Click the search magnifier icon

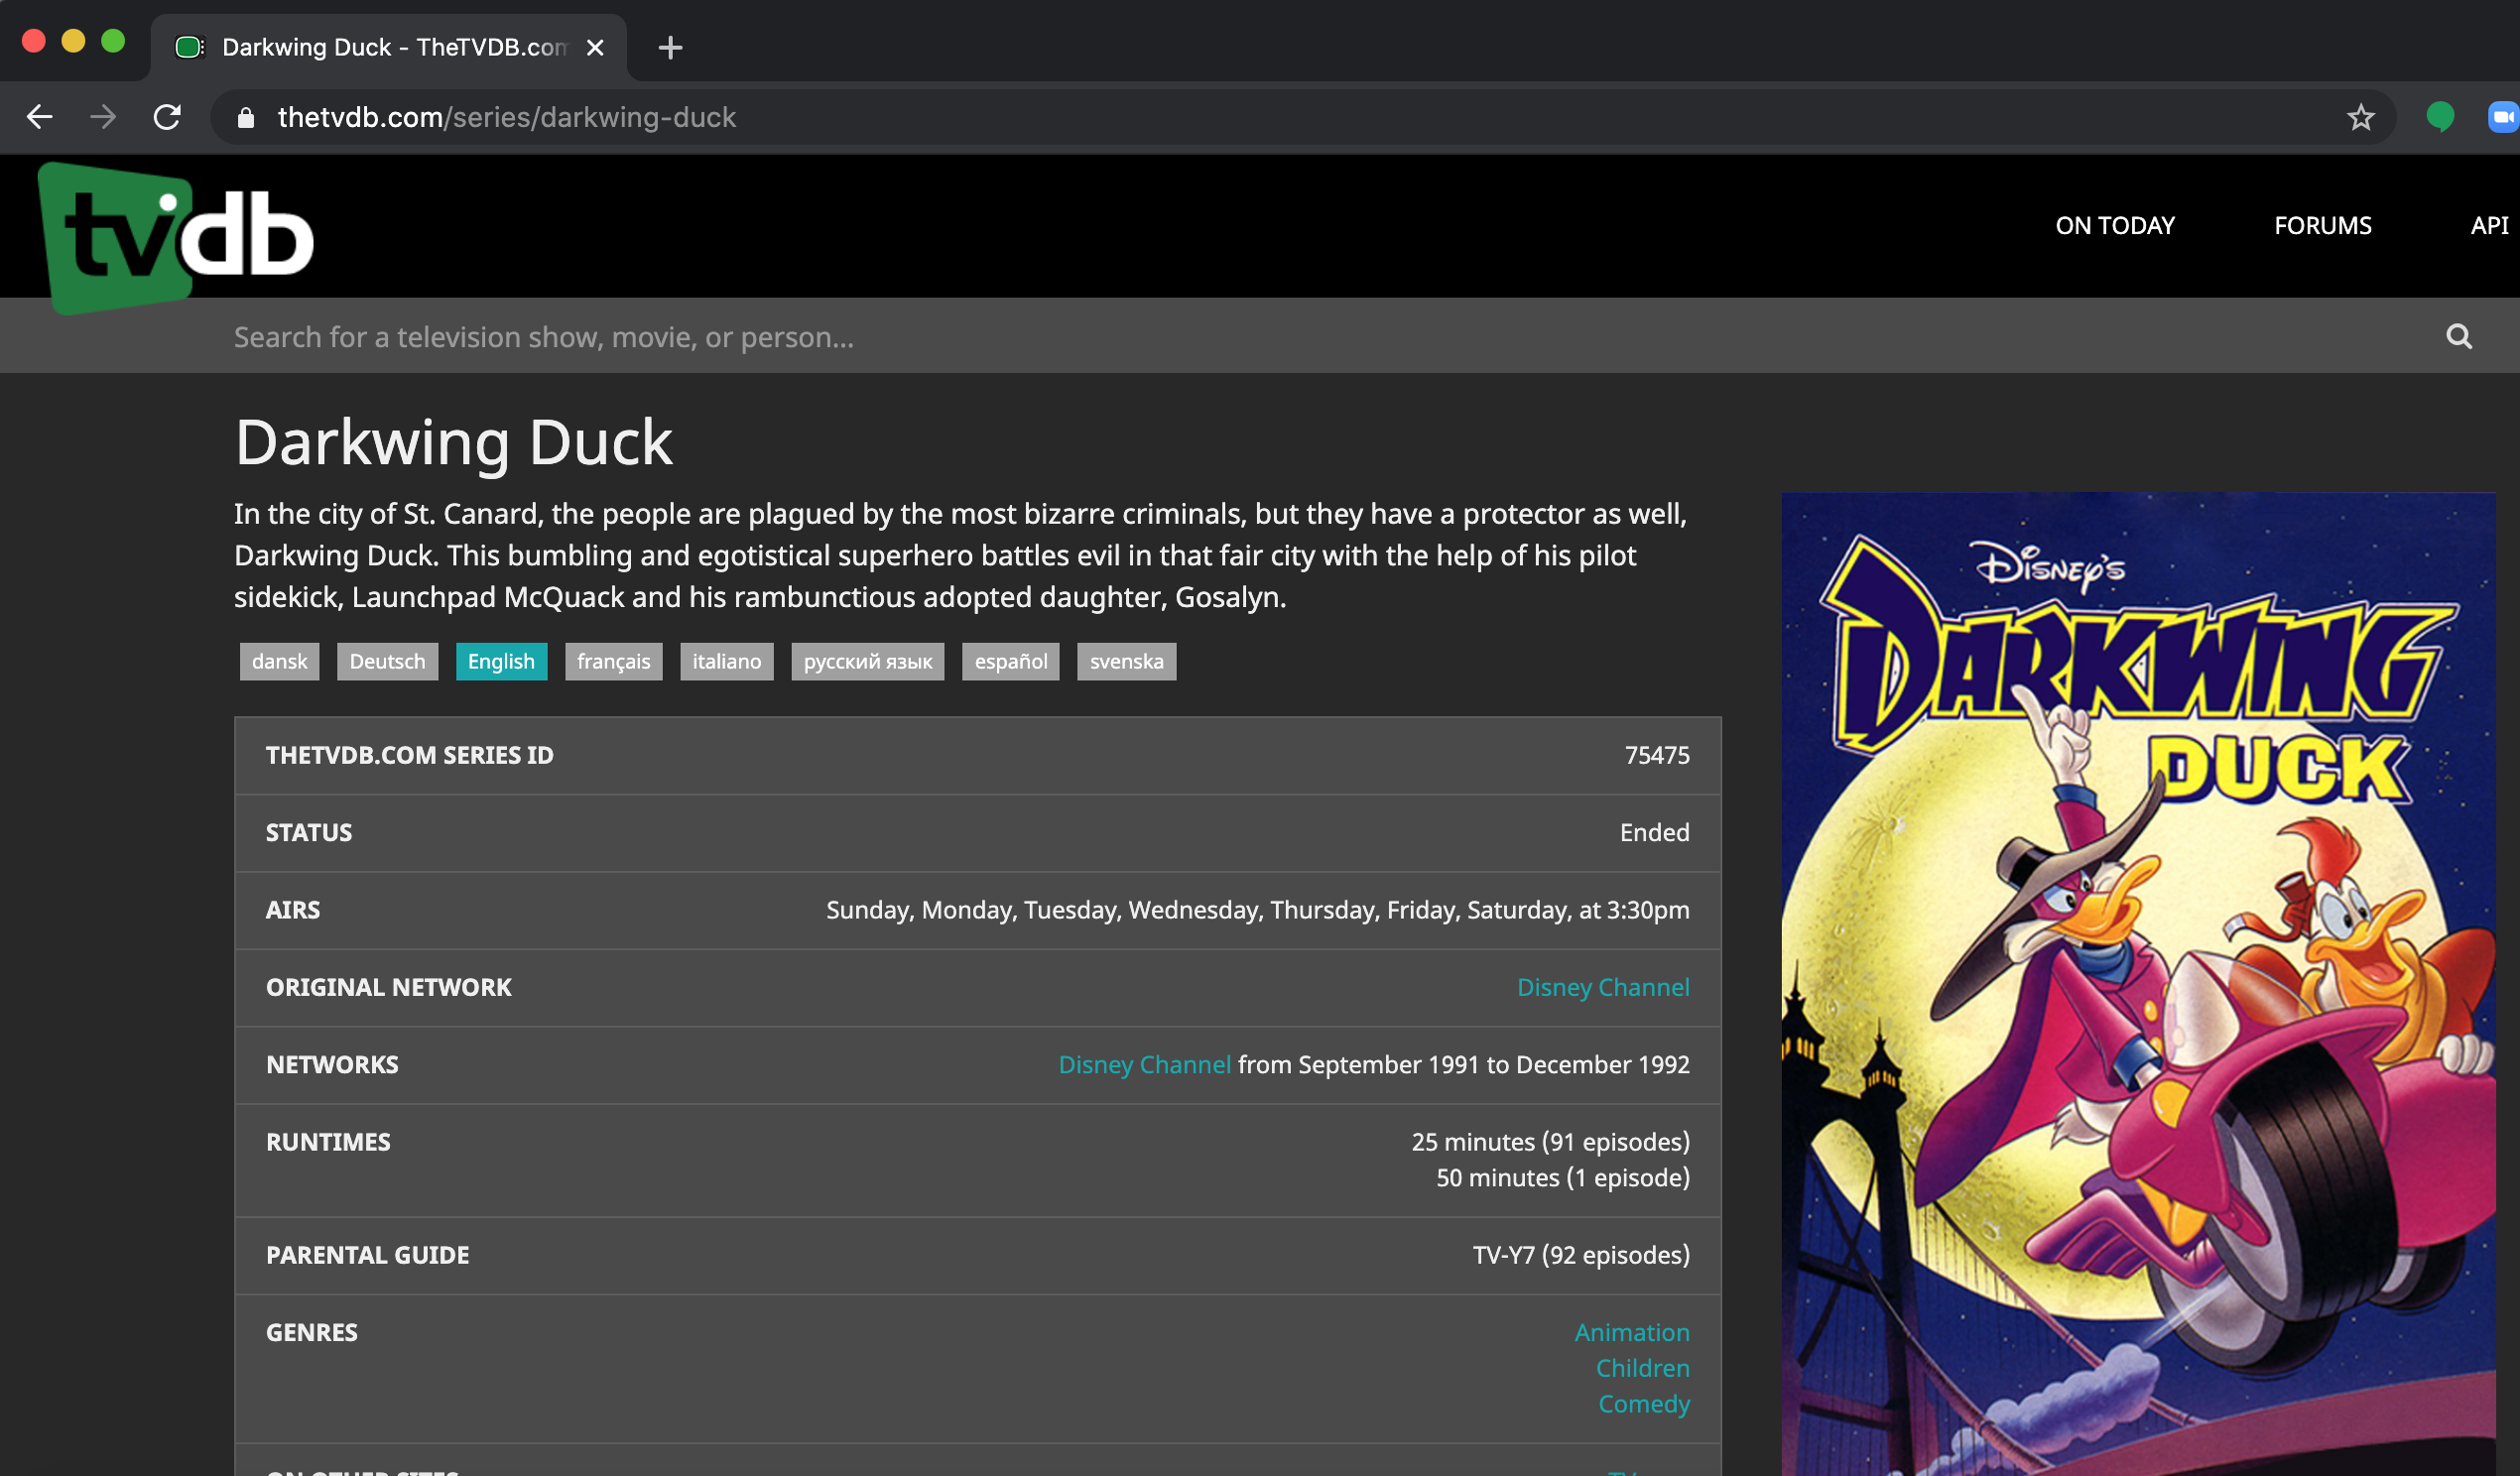point(2459,337)
